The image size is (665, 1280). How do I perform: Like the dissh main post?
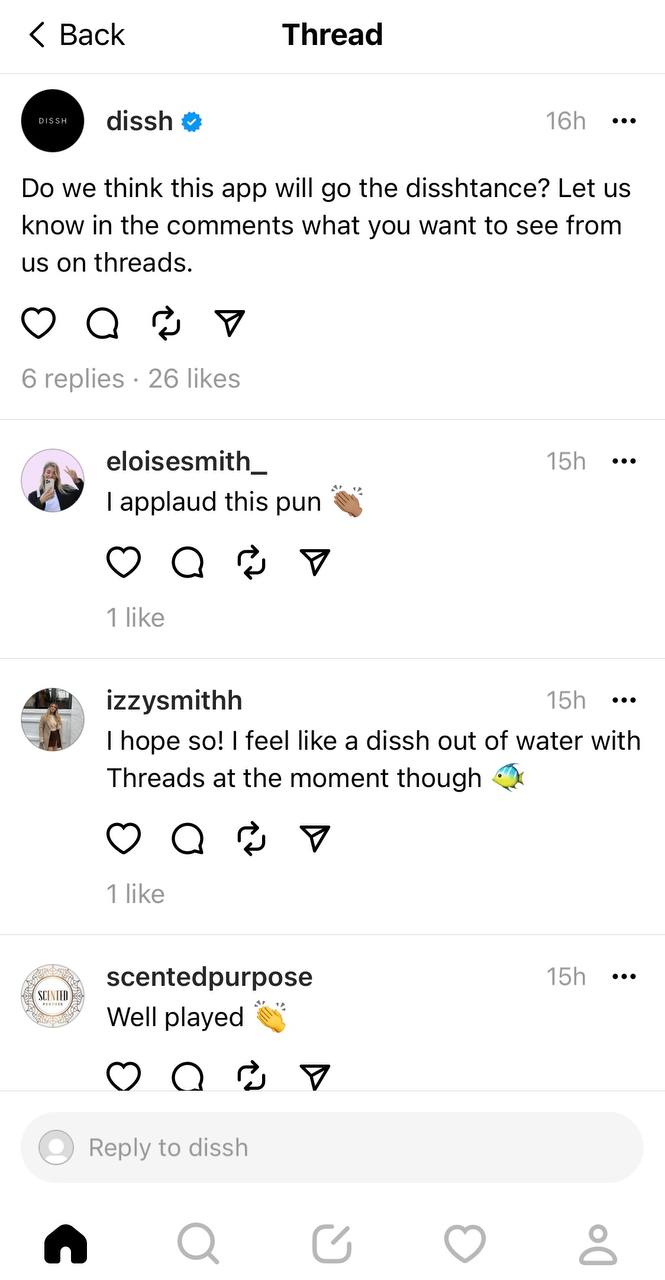click(x=38, y=323)
